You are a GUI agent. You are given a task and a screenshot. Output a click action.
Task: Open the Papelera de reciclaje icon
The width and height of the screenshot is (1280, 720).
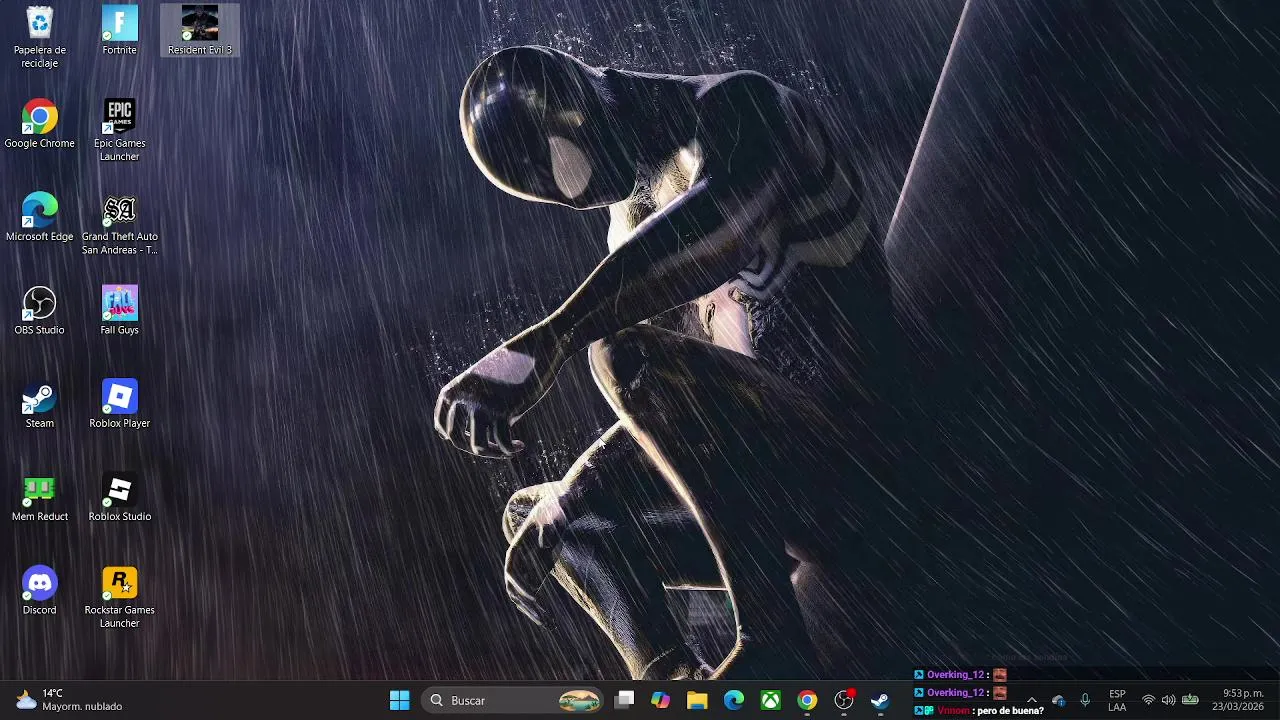point(39,37)
